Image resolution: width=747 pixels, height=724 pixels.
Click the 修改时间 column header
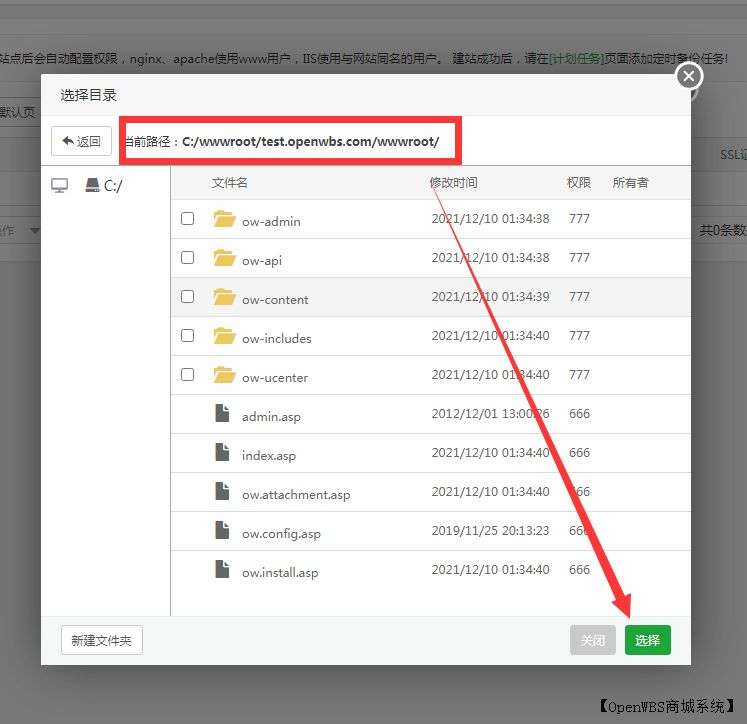(453, 183)
